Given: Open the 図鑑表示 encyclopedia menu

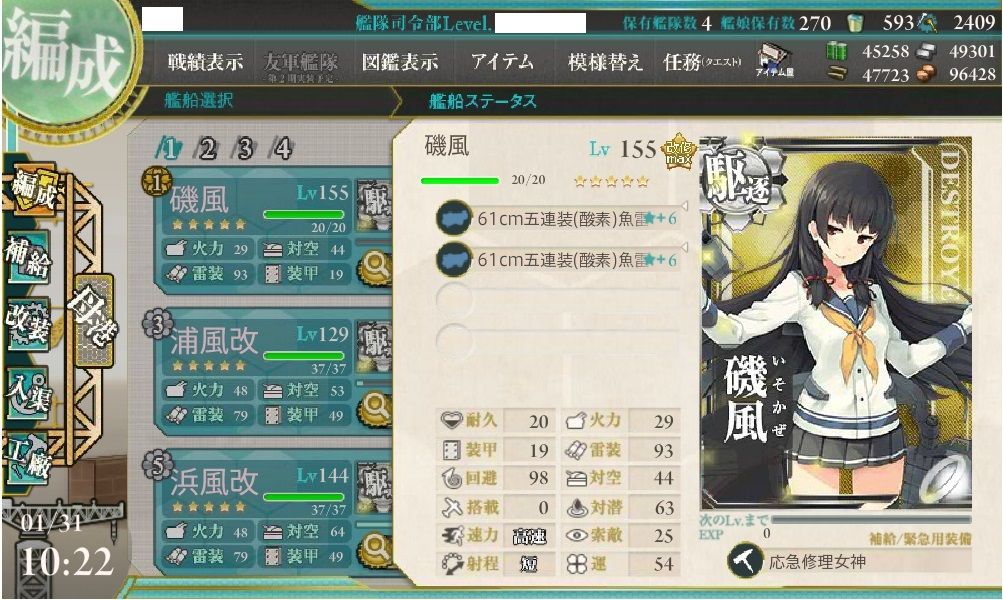Looking at the screenshot, I should pos(400,62).
